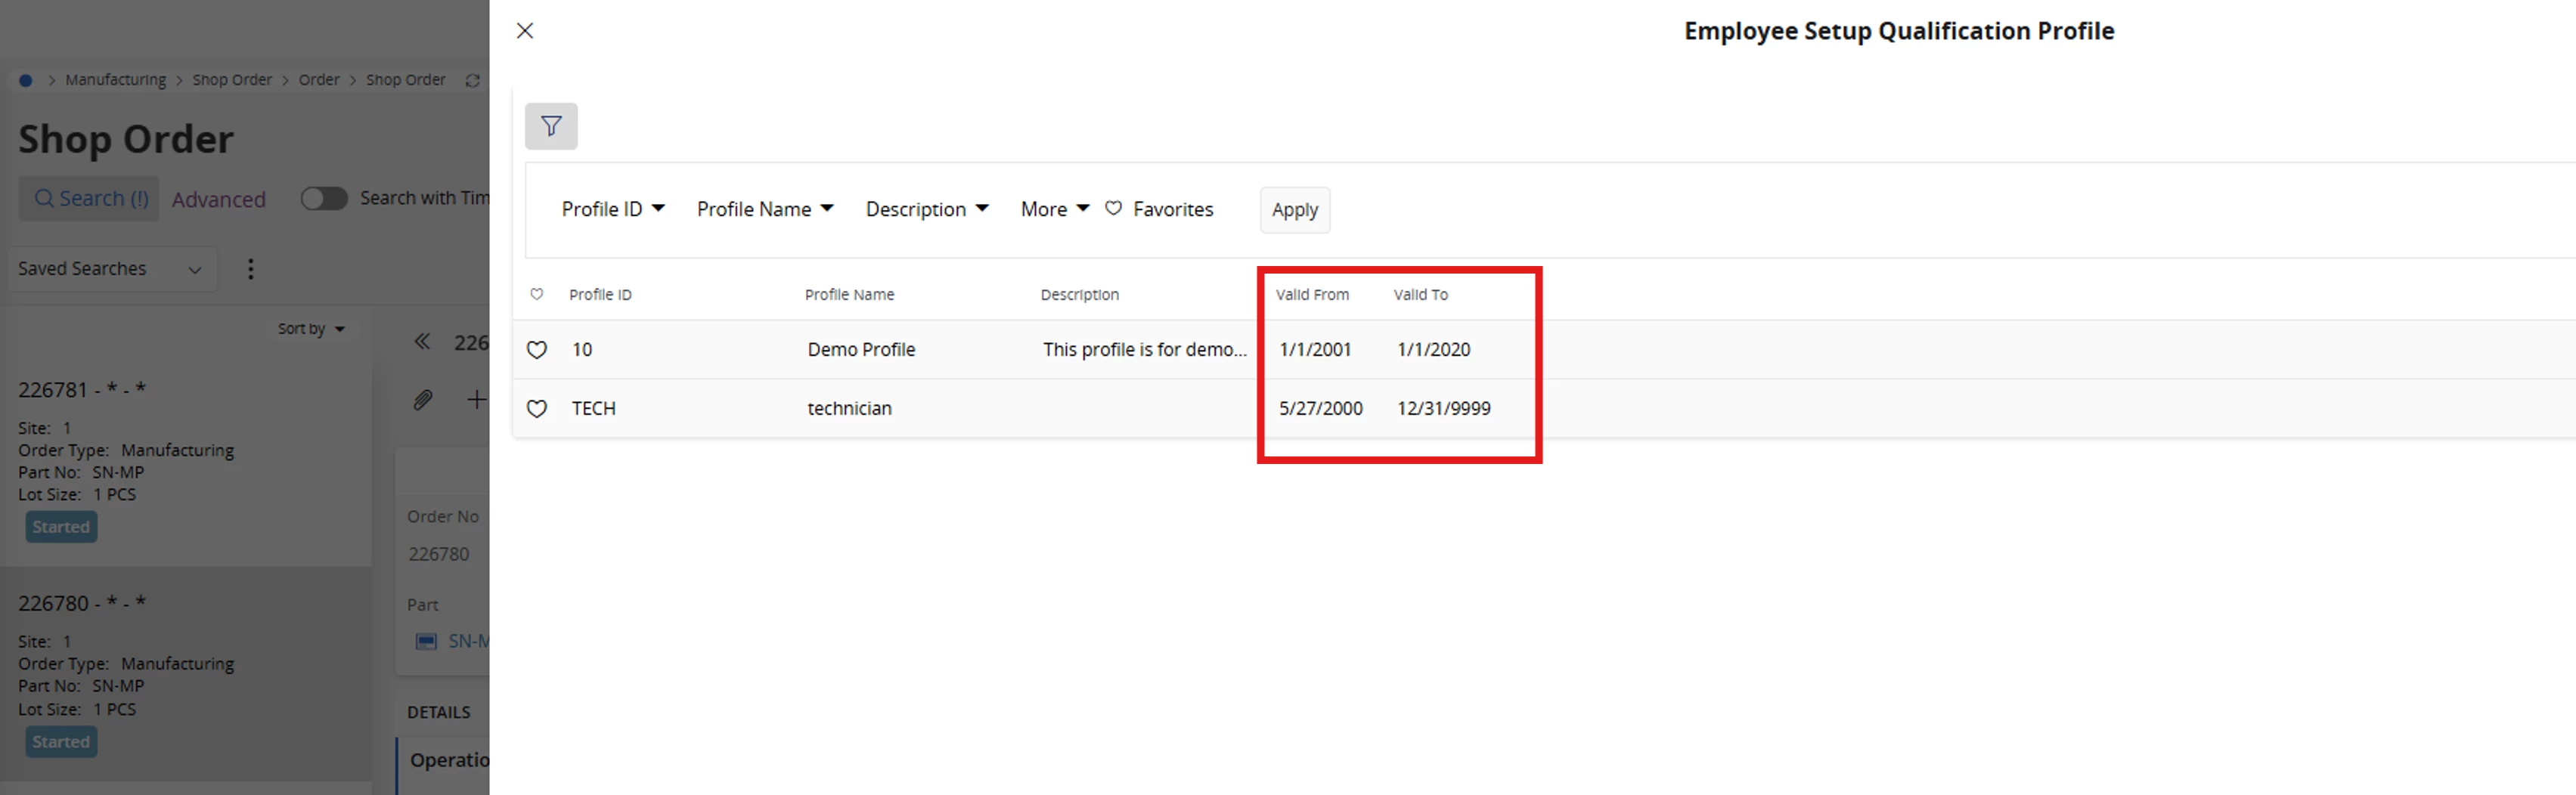Image resolution: width=2576 pixels, height=795 pixels.
Task: Open shop order 226780 list item
Action: [x=186, y=674]
